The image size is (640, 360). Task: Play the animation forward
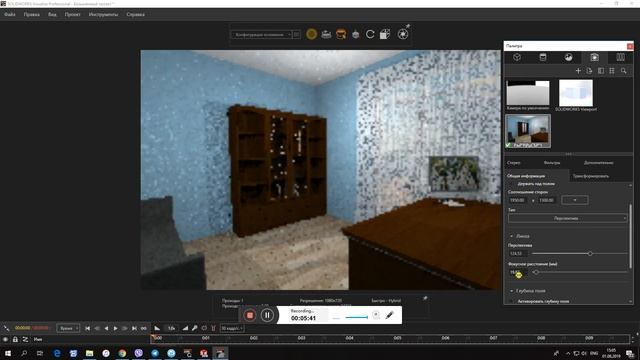tap(116, 328)
